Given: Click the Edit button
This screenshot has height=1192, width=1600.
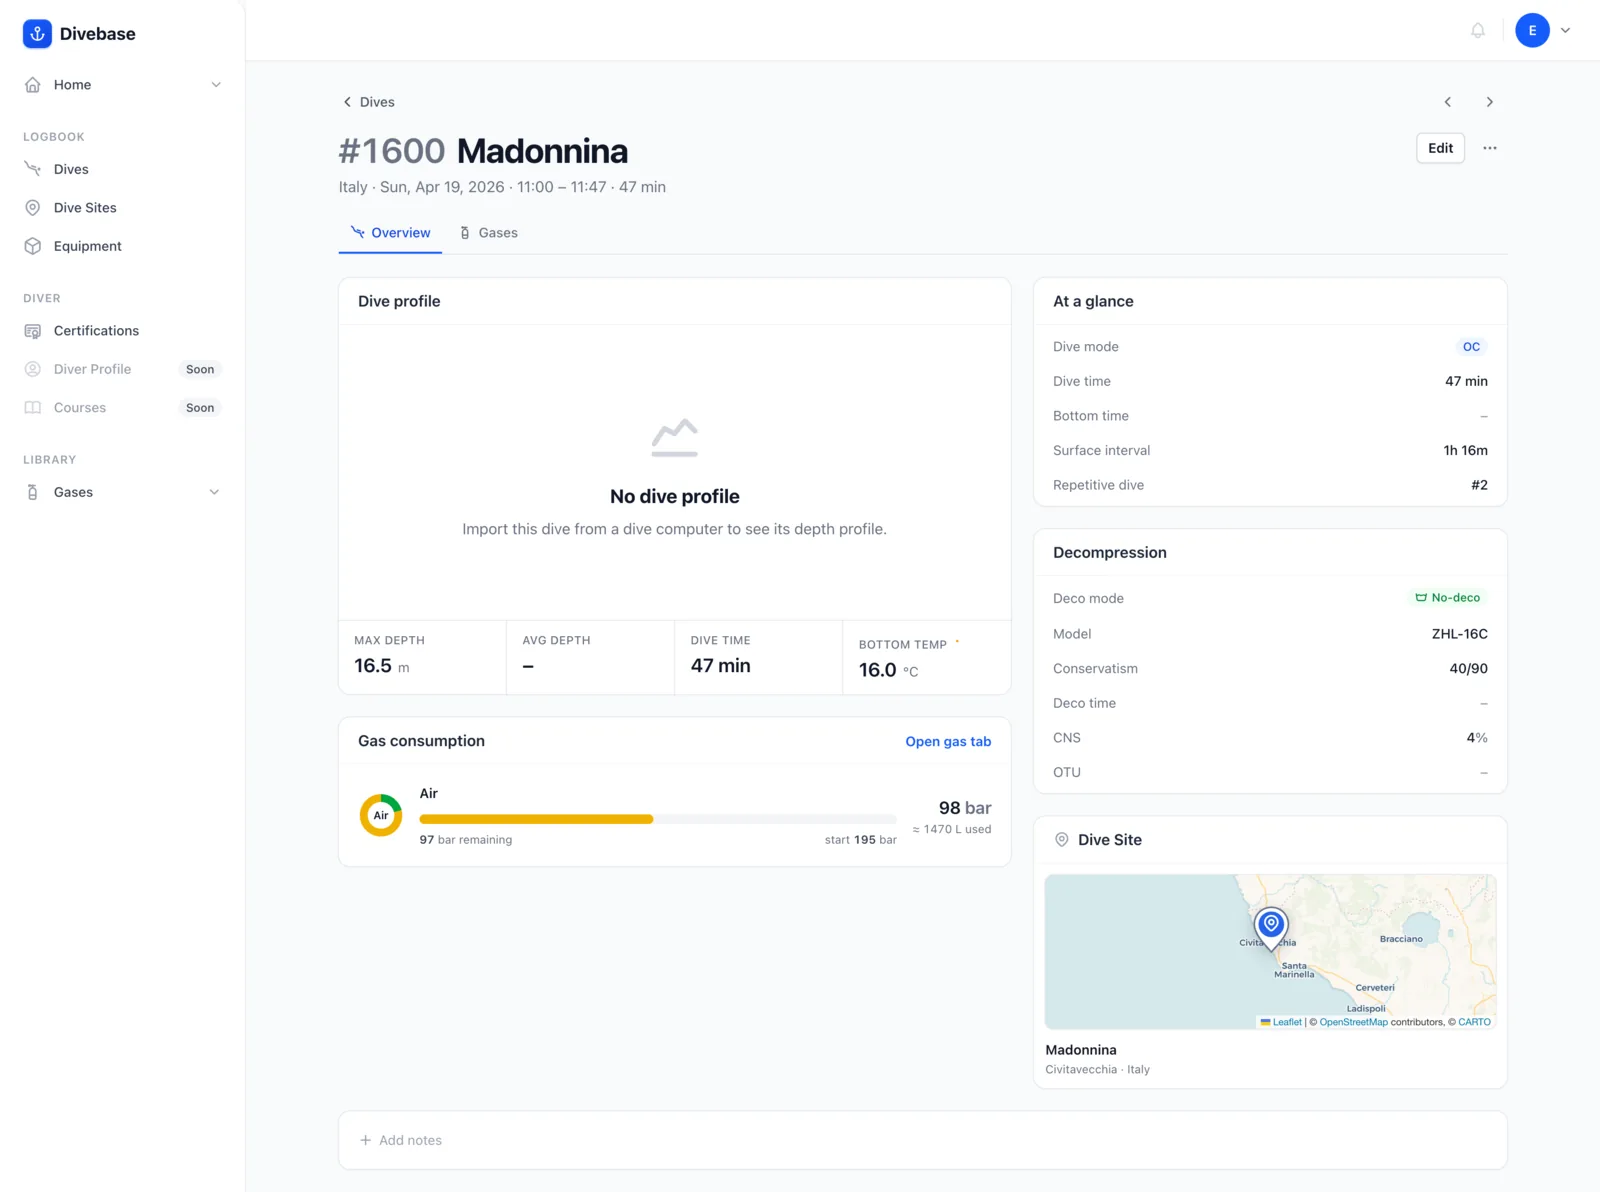Looking at the screenshot, I should pos(1440,148).
